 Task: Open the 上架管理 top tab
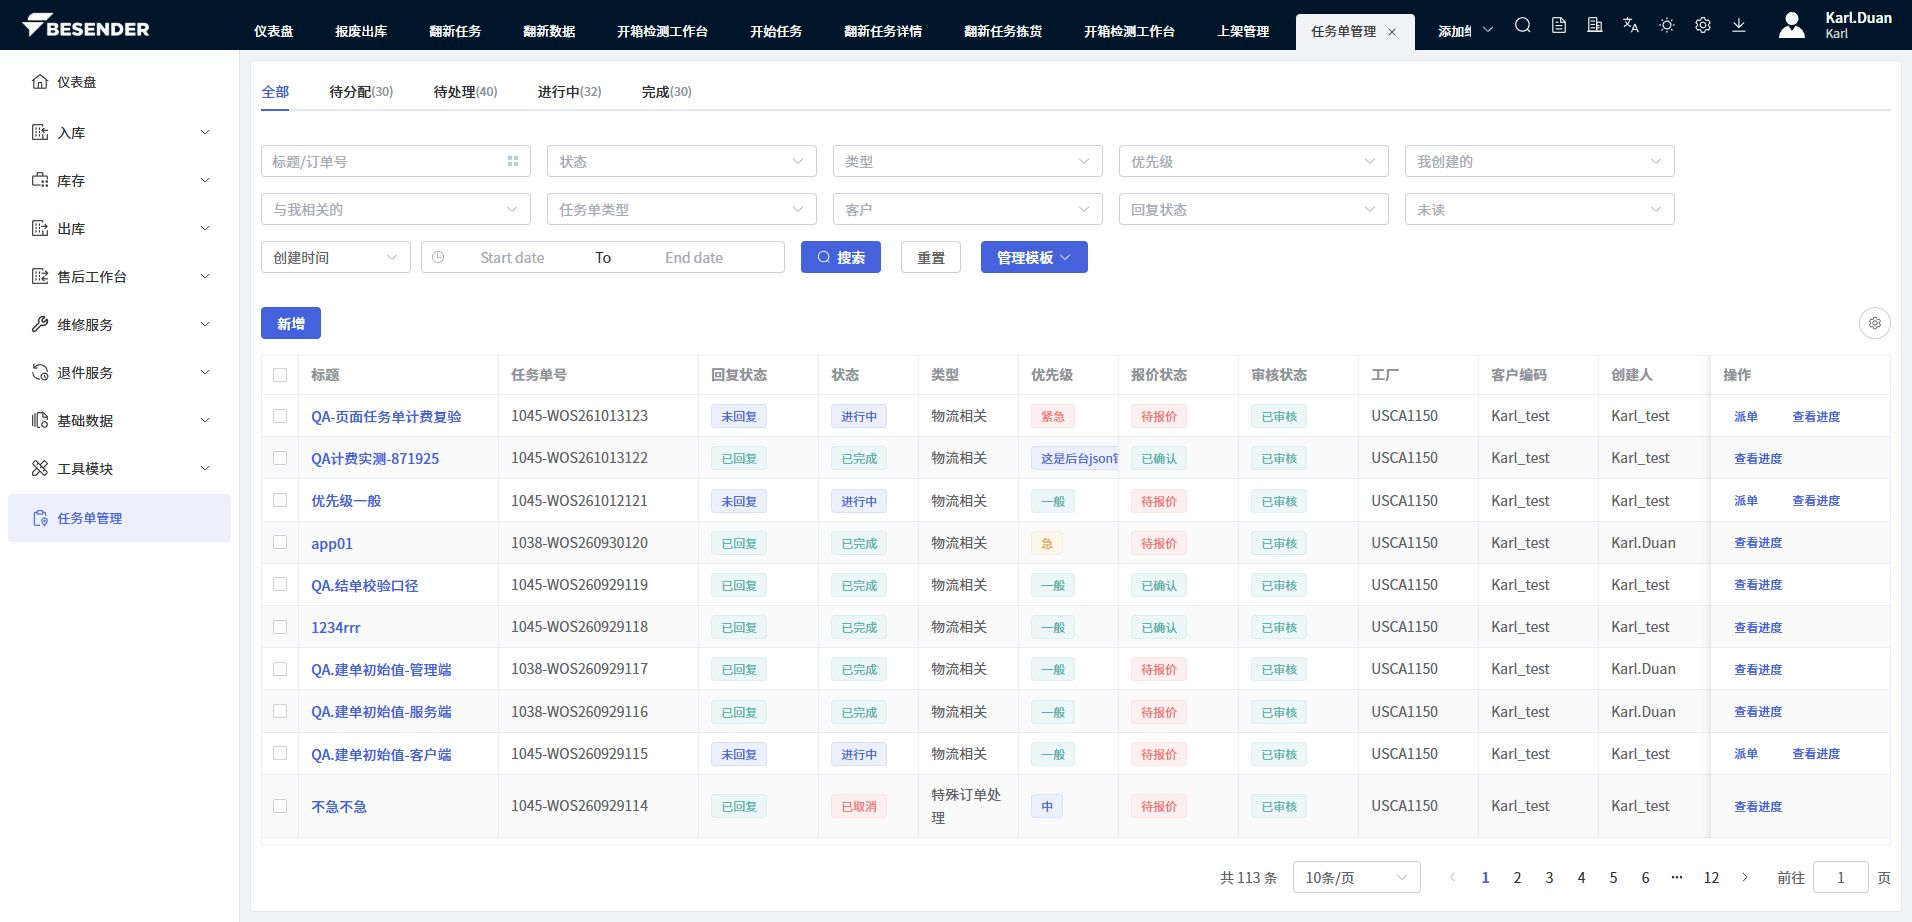(1243, 31)
